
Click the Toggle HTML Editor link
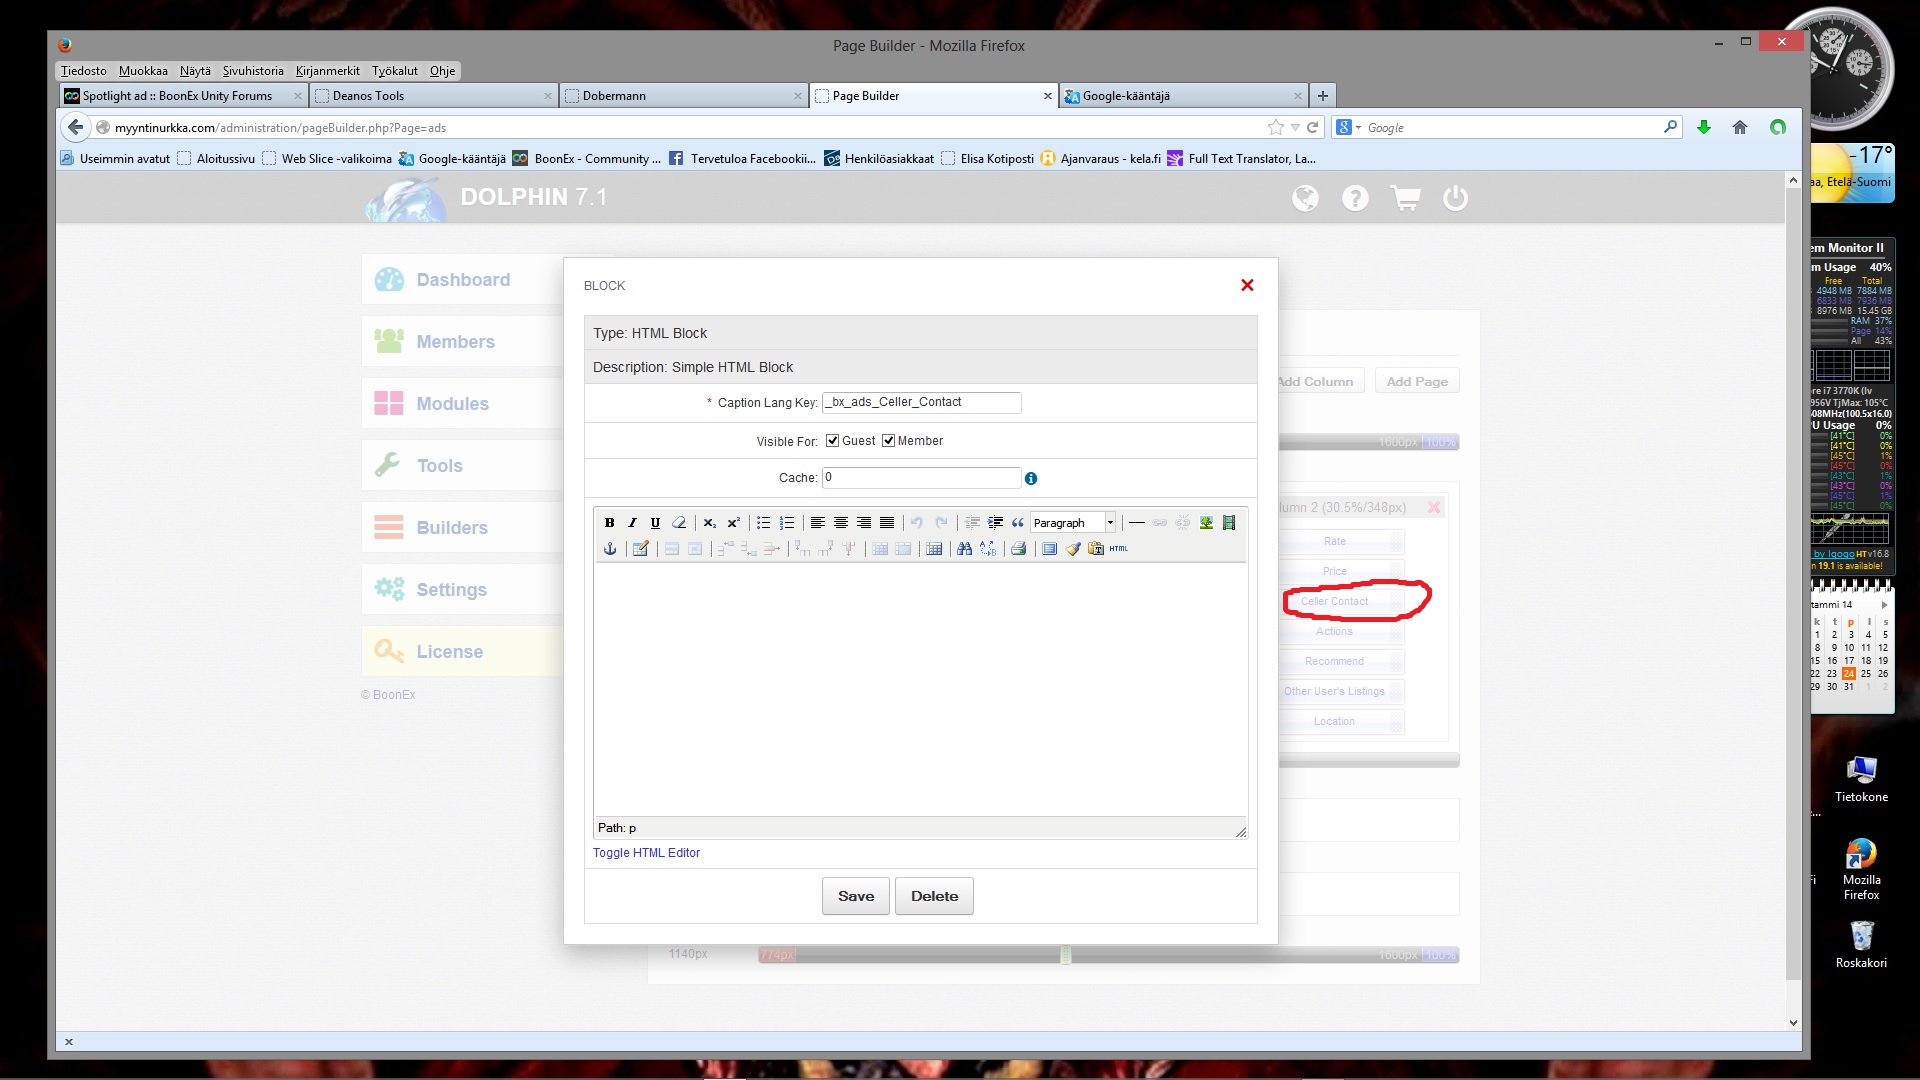[646, 853]
